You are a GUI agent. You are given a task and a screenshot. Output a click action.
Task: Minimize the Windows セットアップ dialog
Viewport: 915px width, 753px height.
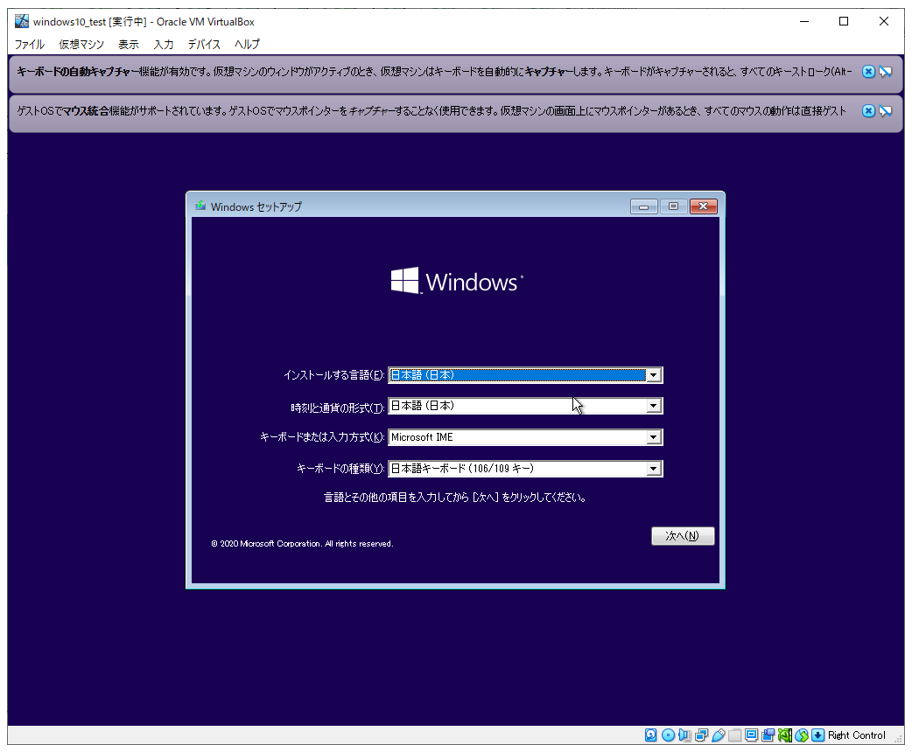644,206
